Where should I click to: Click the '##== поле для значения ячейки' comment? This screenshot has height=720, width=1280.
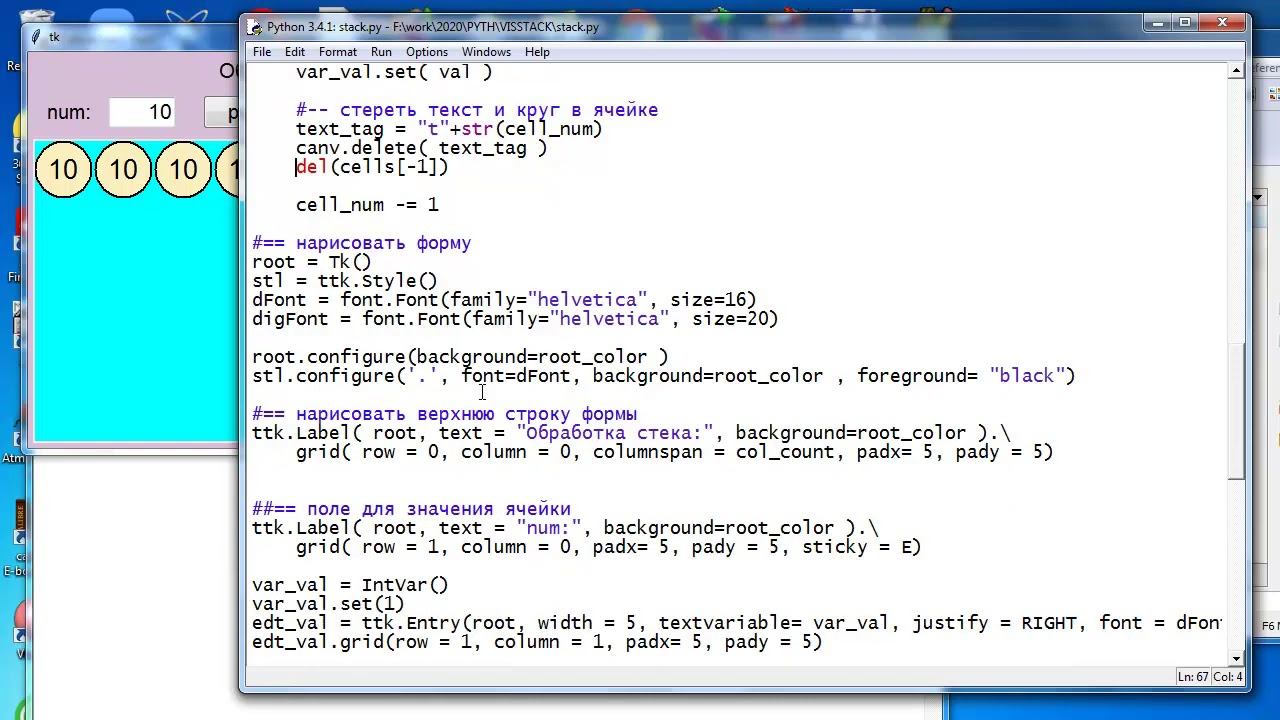[411, 509]
